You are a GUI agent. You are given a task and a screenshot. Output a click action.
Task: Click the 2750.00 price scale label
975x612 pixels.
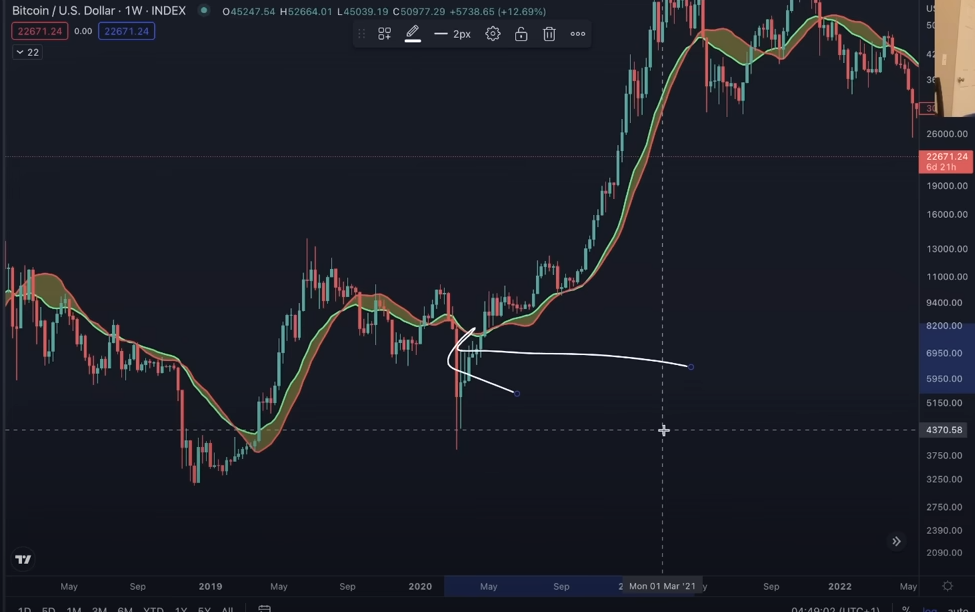(x=944, y=507)
